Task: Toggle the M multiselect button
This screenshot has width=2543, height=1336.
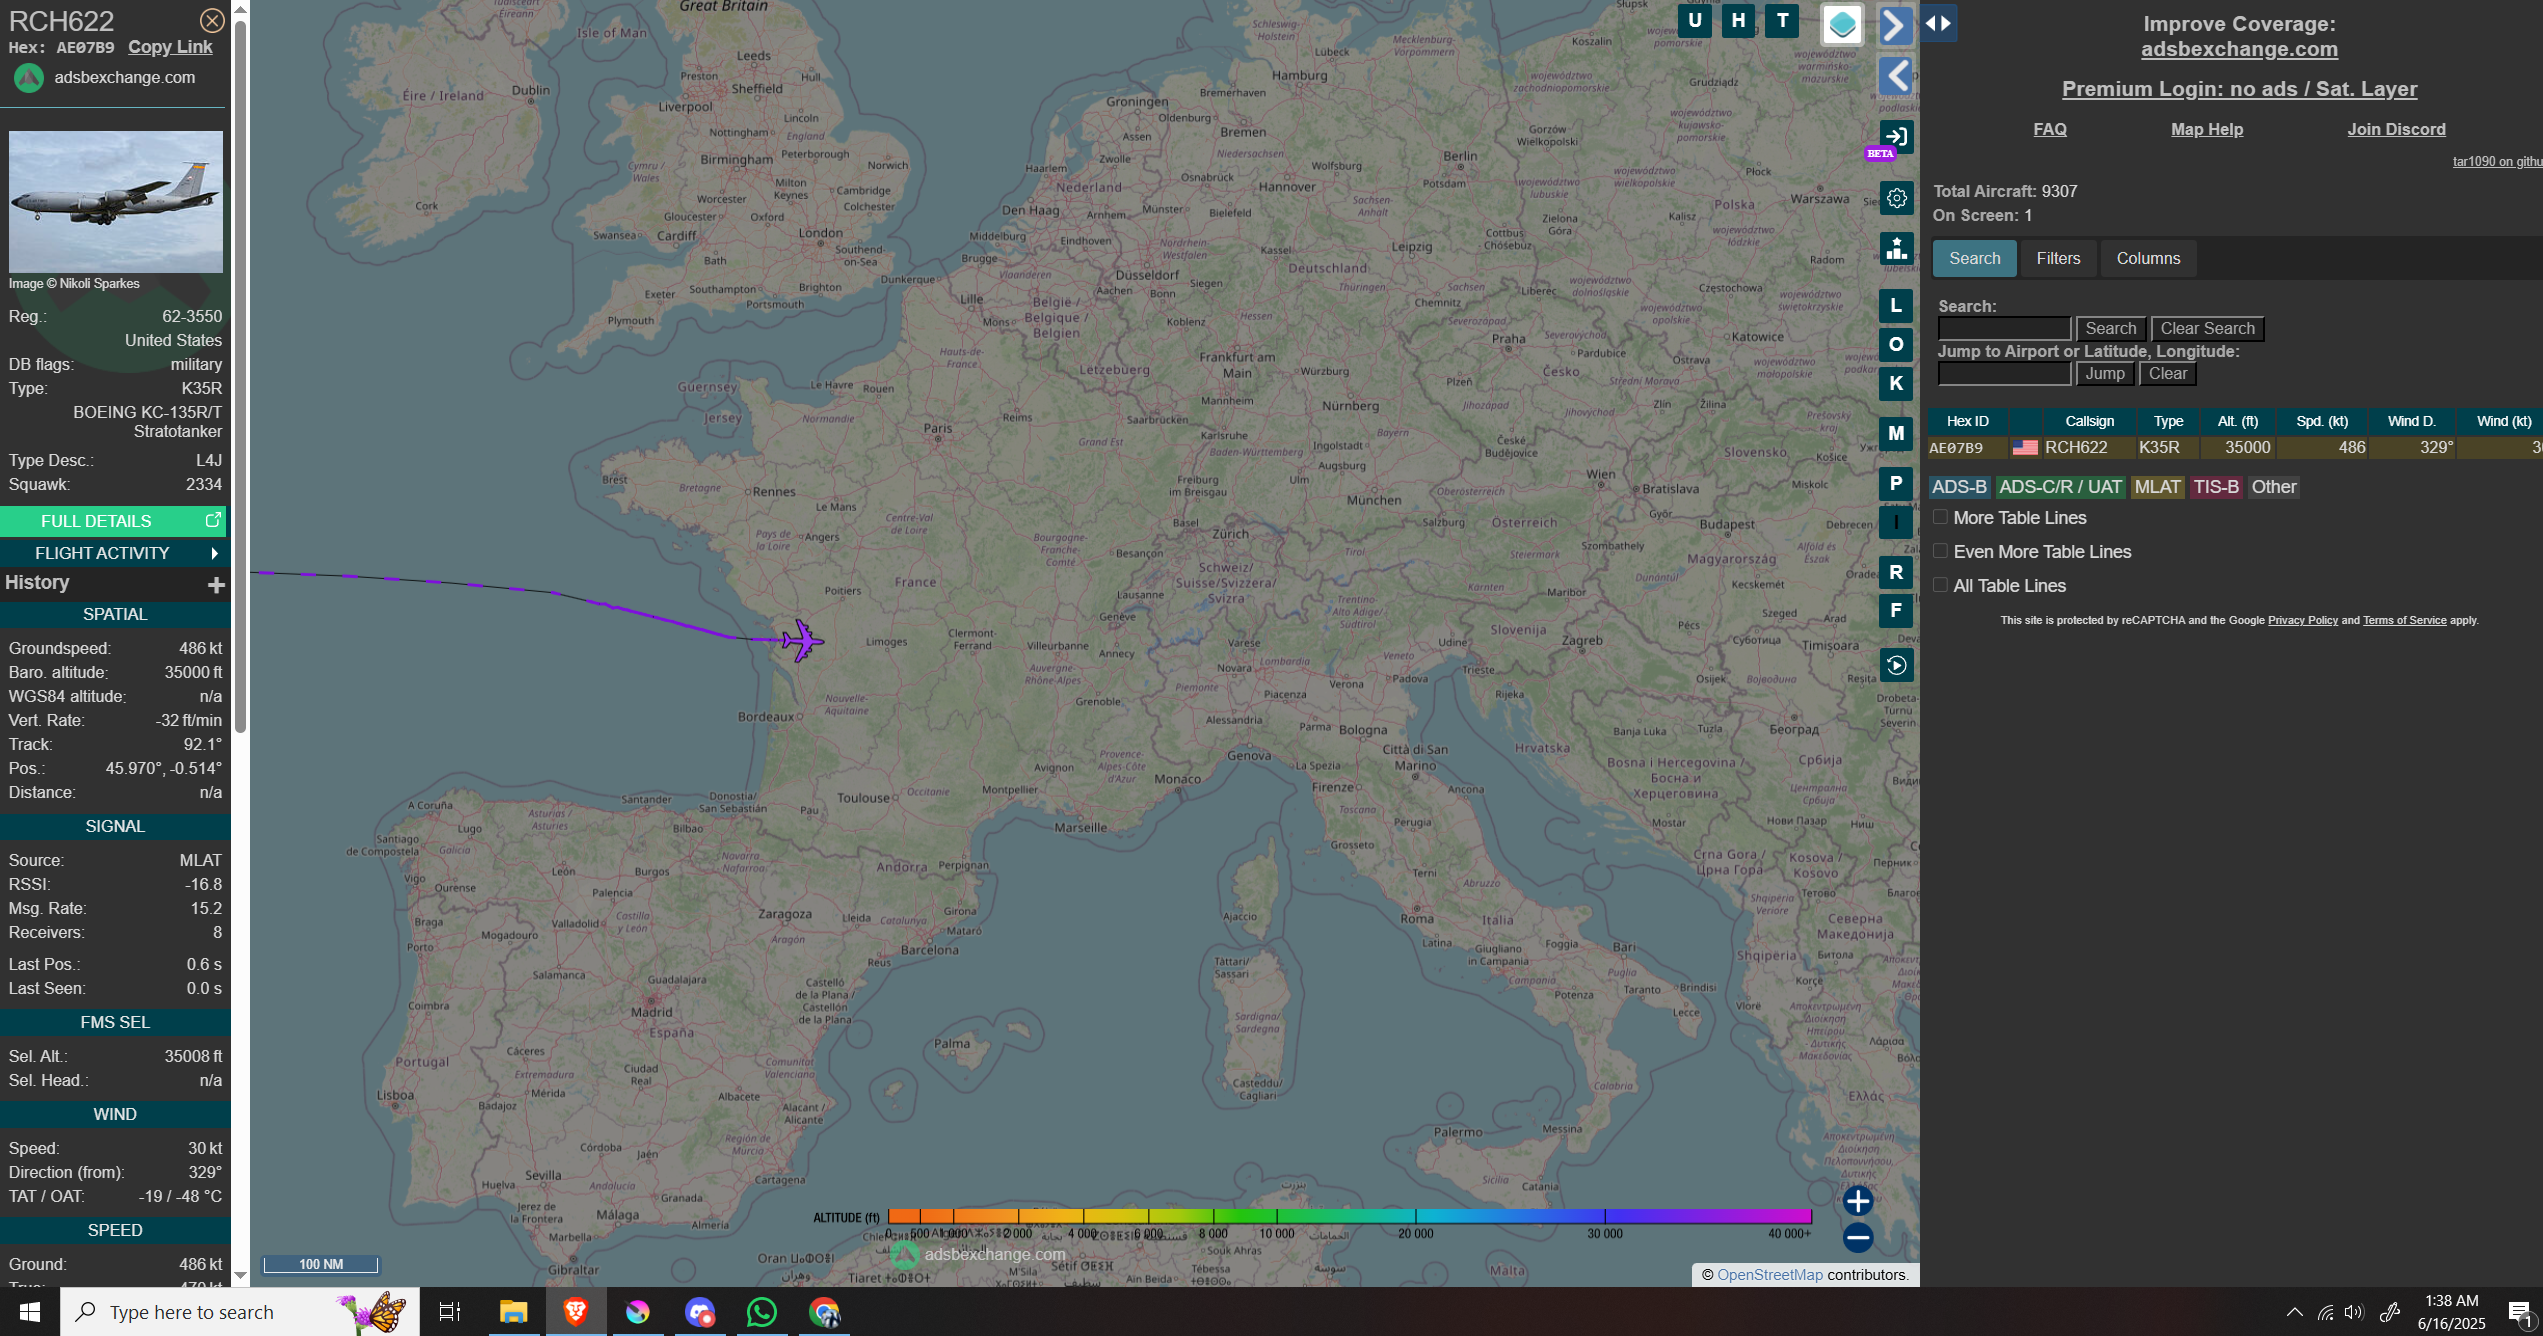Action: pyautogui.click(x=1895, y=433)
